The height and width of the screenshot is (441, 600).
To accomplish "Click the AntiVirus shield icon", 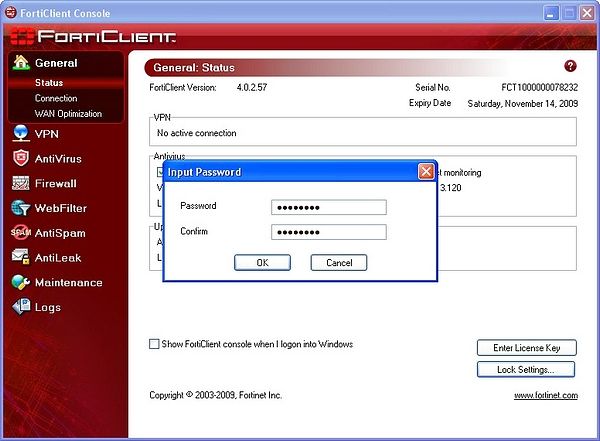I will tap(21, 158).
